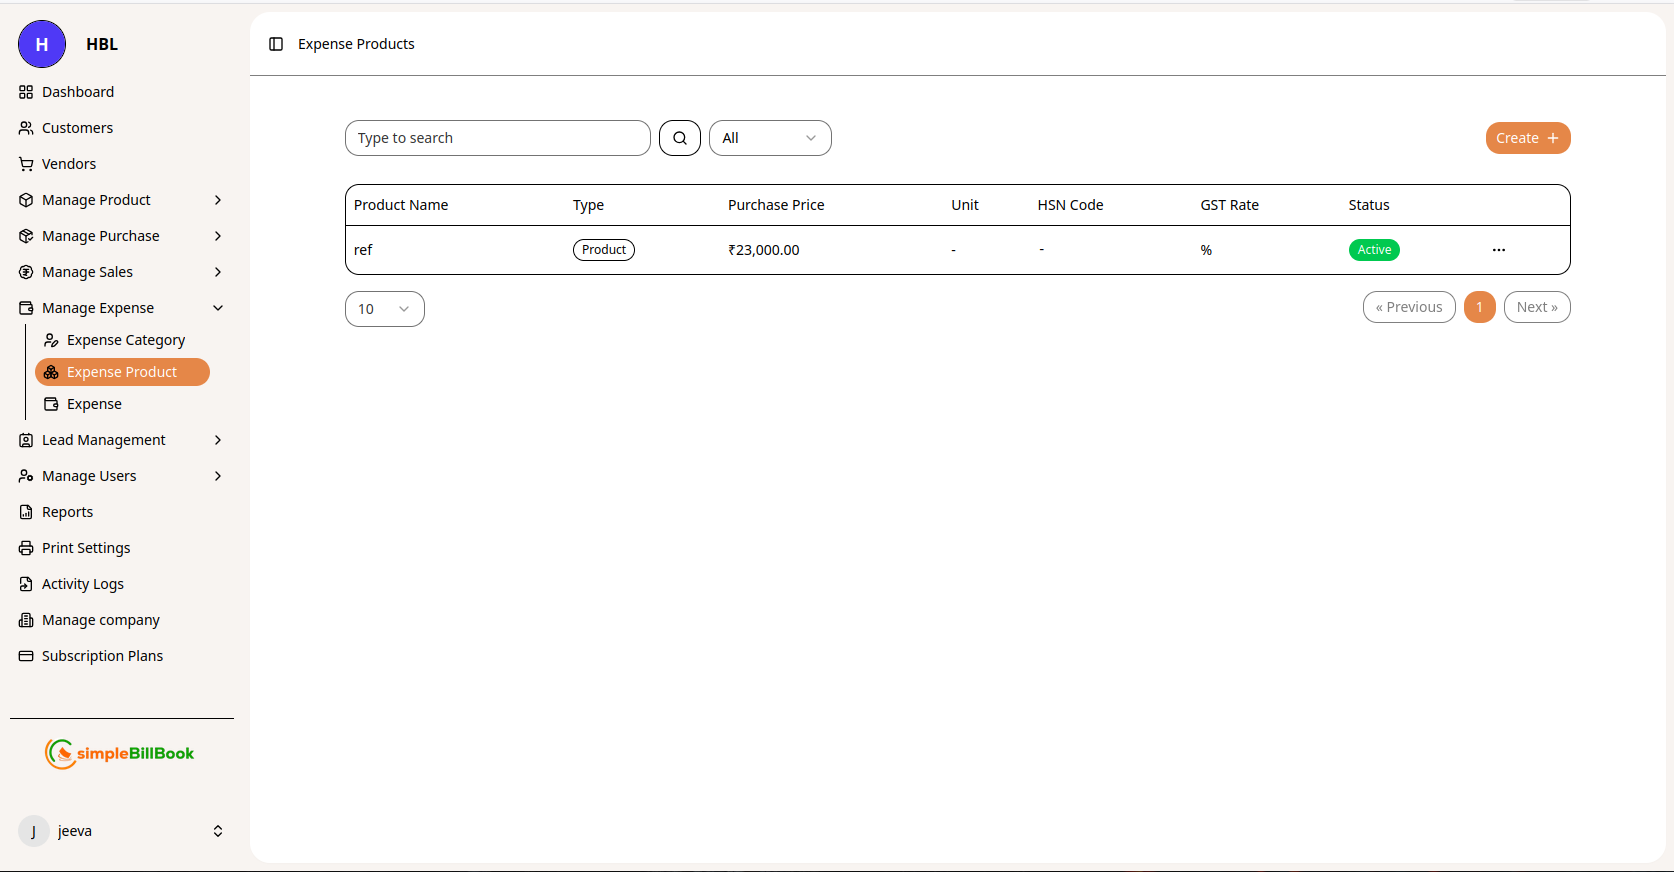Go to the Reports page

67,512
